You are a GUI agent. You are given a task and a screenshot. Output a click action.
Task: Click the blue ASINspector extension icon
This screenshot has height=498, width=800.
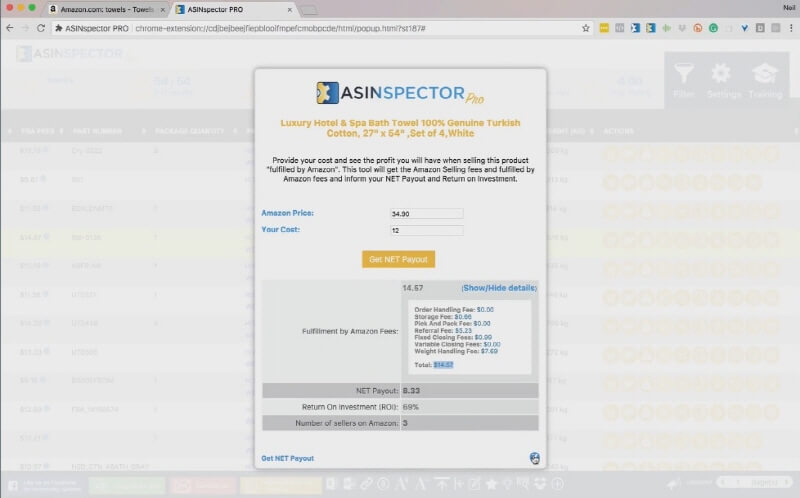pos(635,28)
